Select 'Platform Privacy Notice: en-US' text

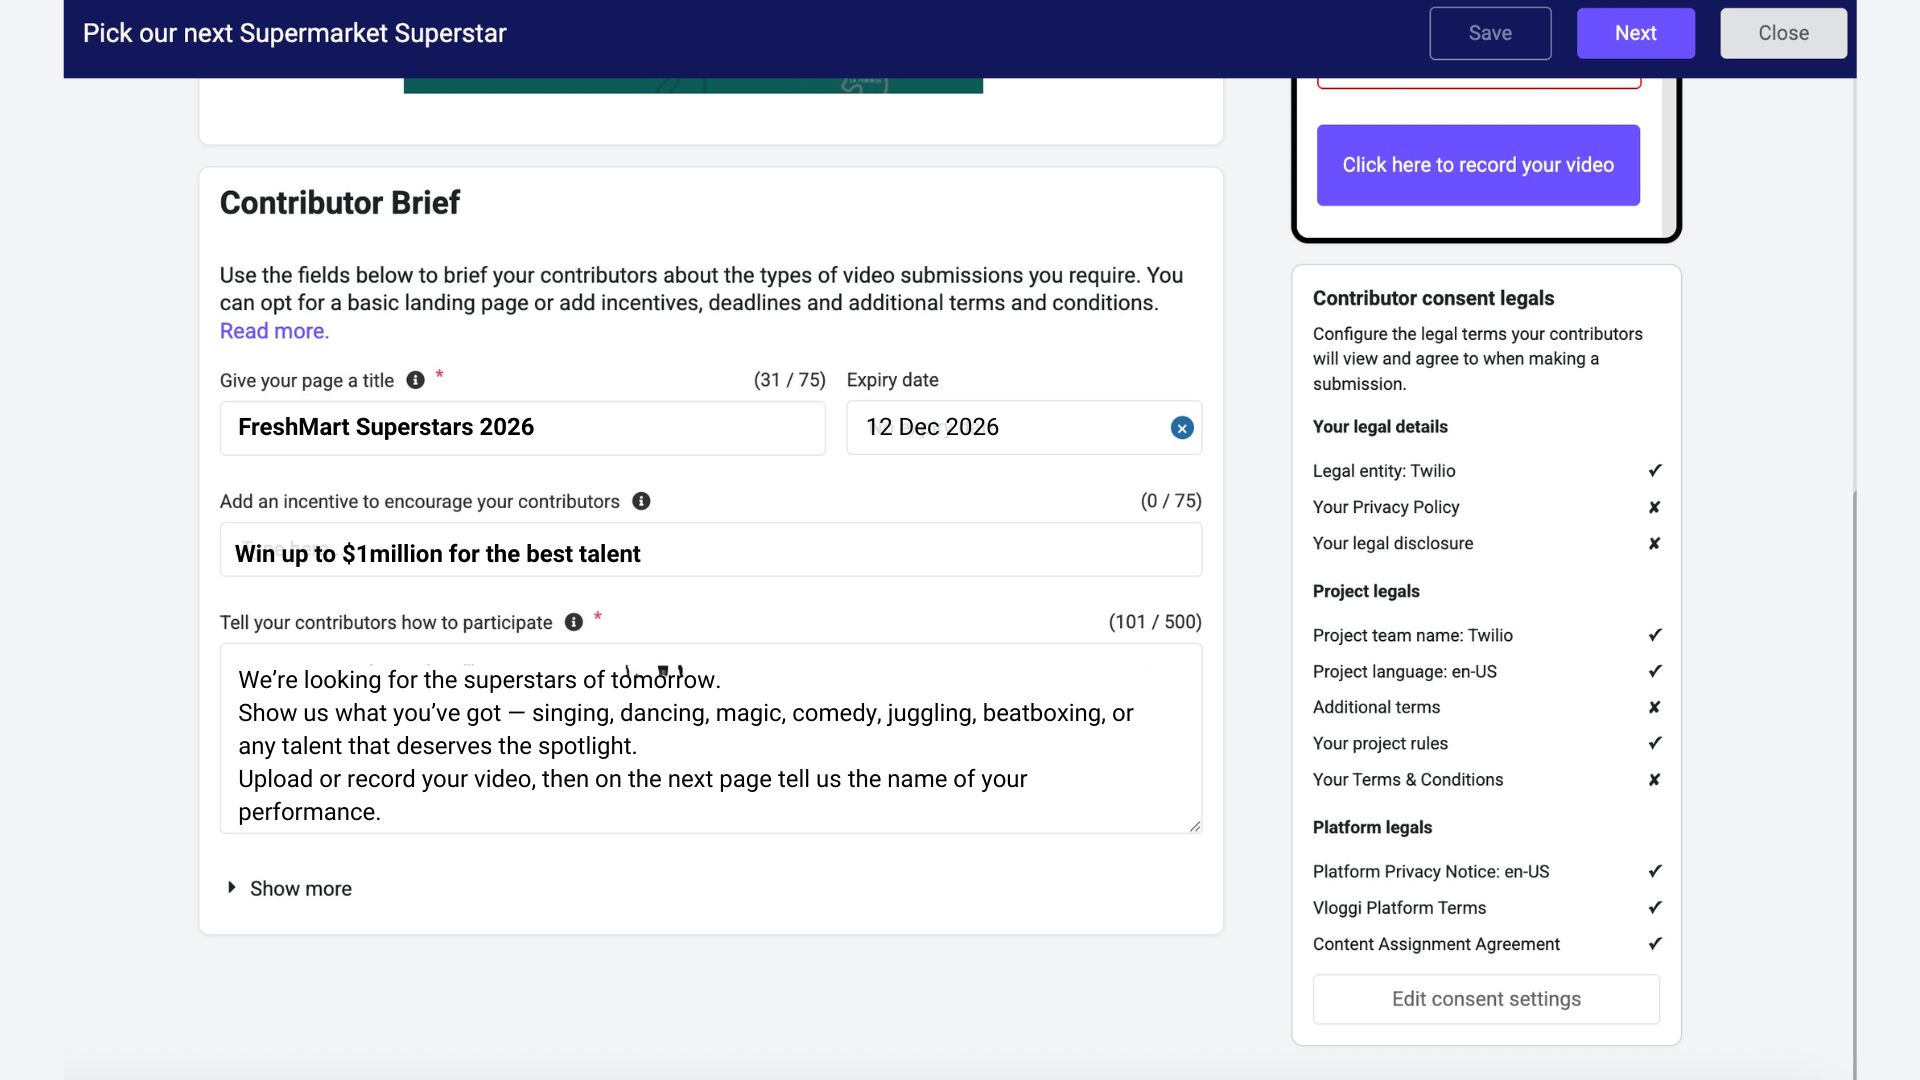(x=1431, y=871)
